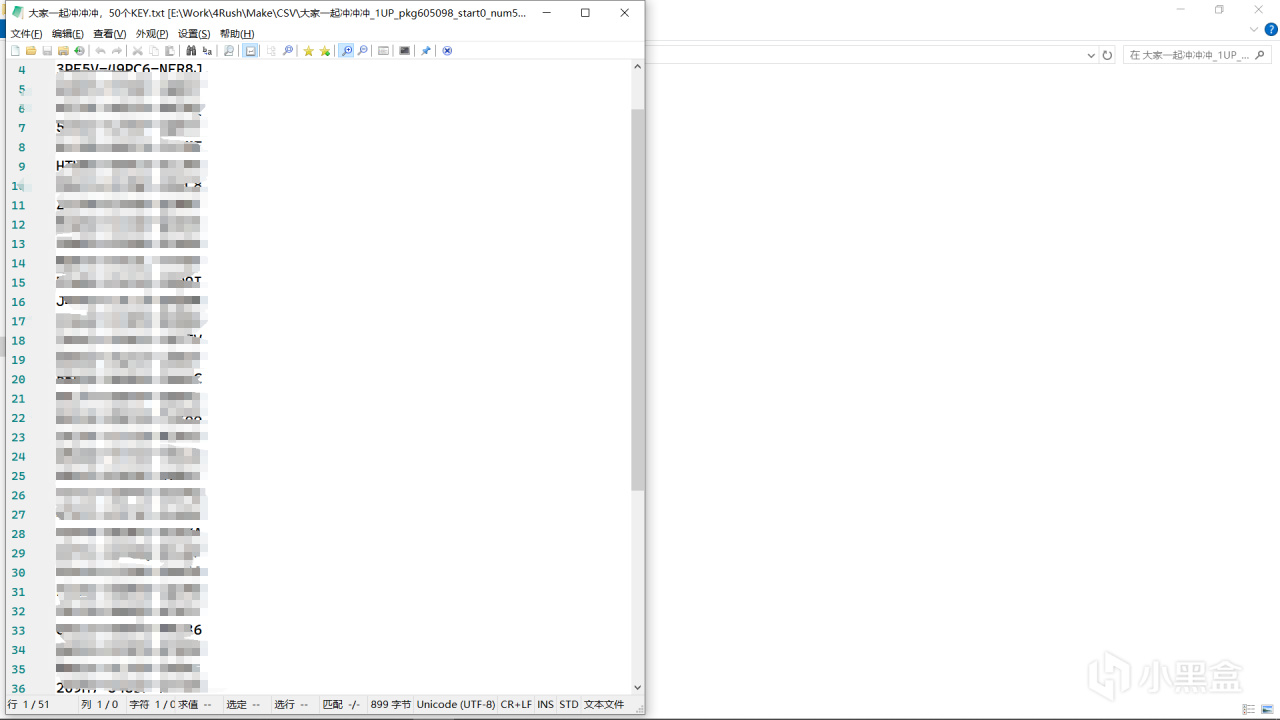Click 选行 -- in the status bar
This screenshot has height=720, width=1280.
(x=291, y=705)
